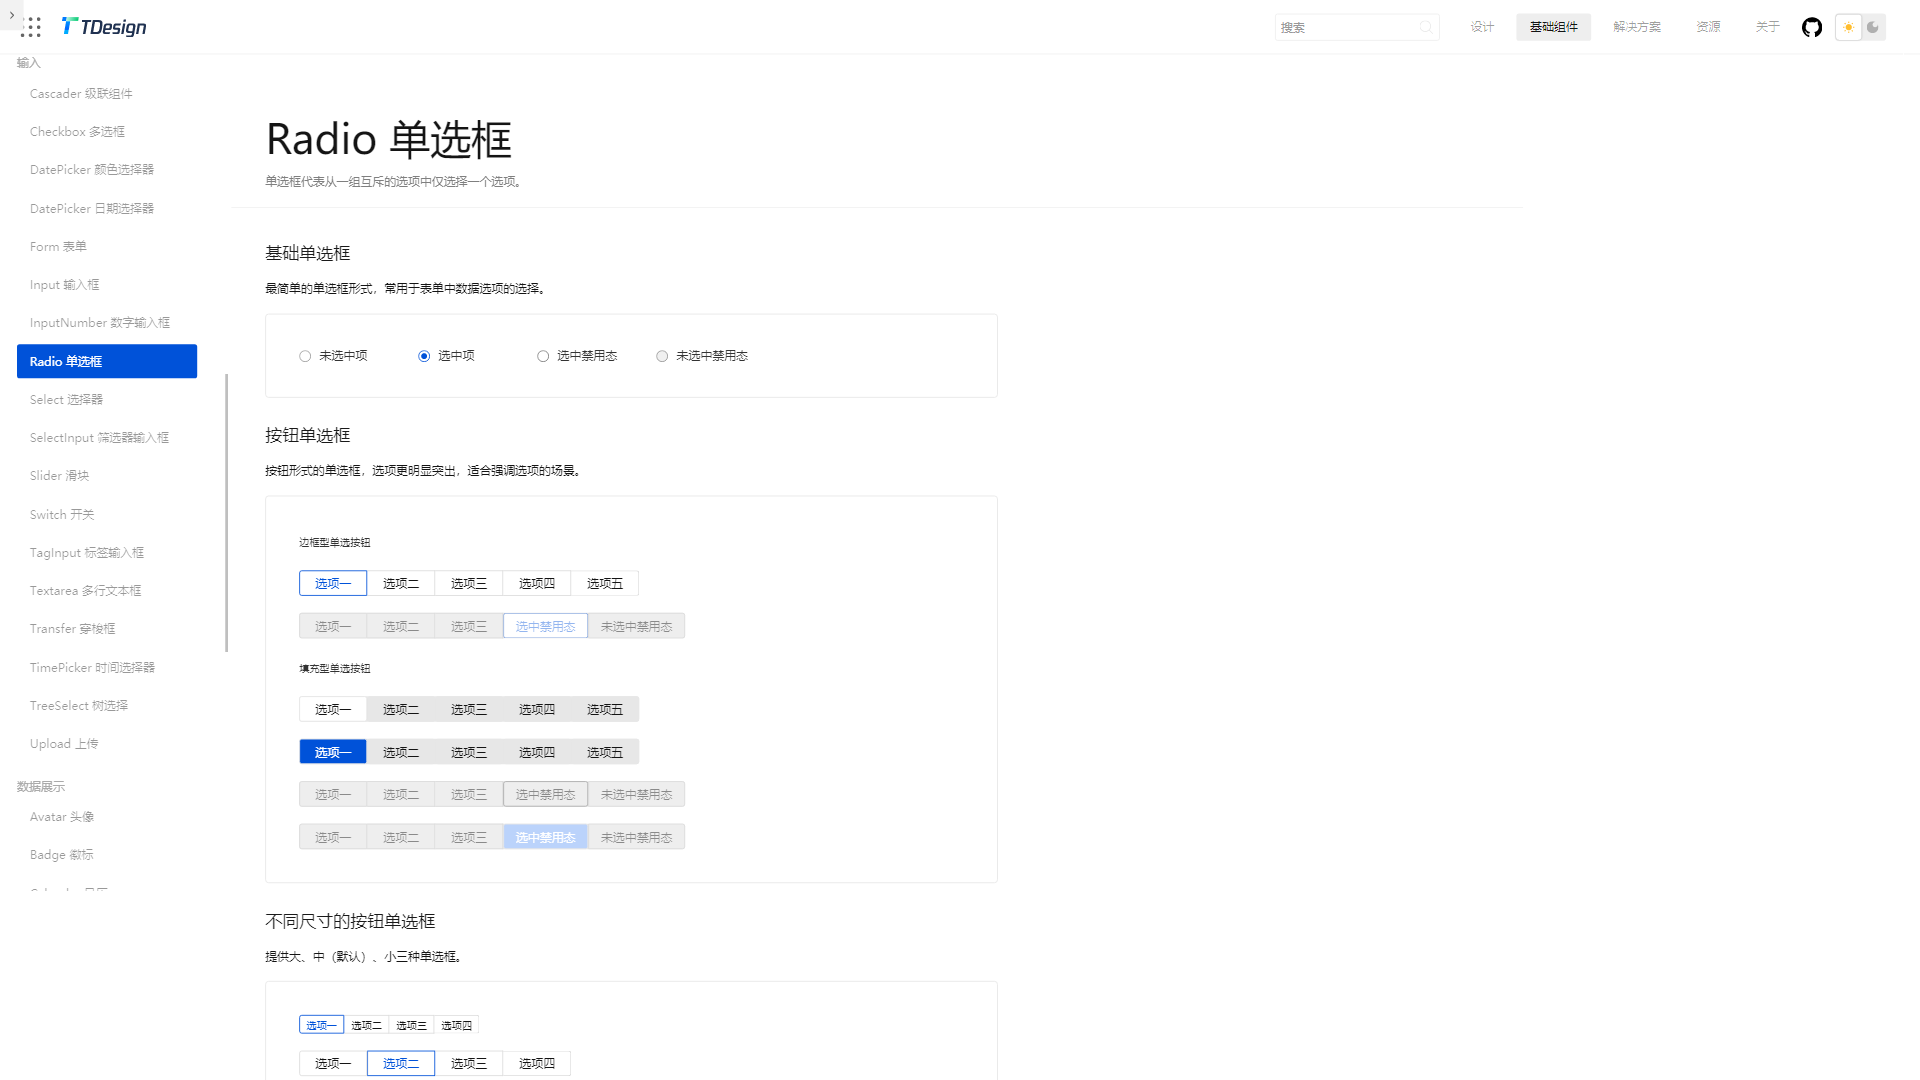Go to the 关于 menu item

point(1766,27)
